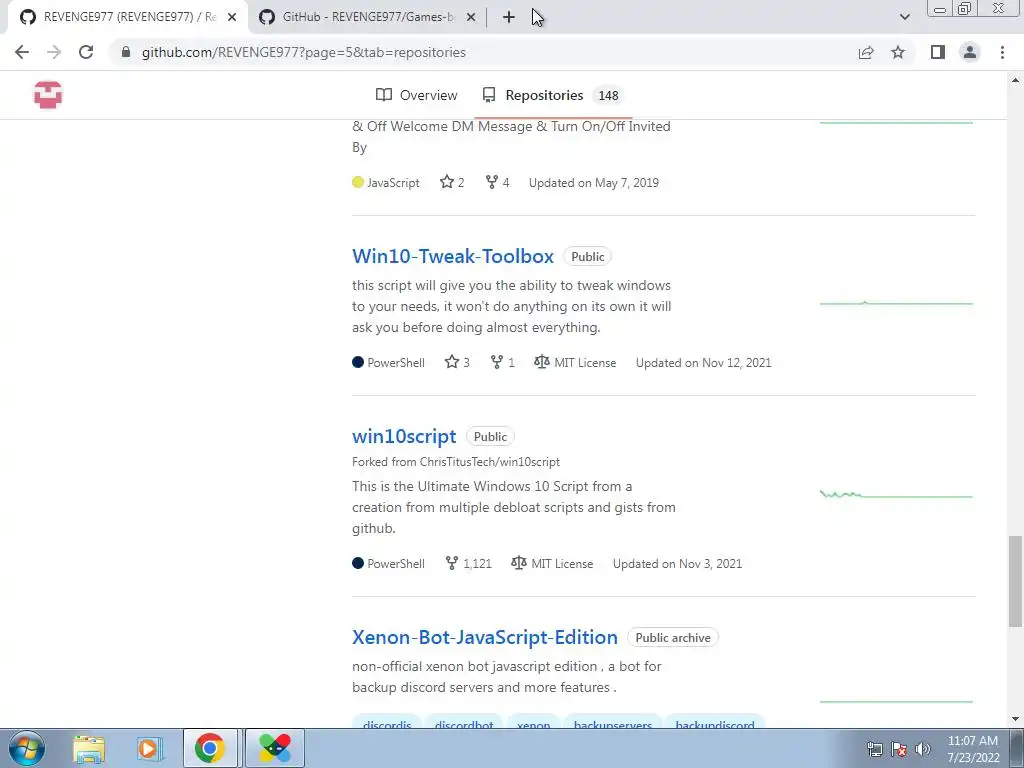Reload the page with the refresh icon
Viewport: 1024px width, 768px height.
tap(86, 52)
